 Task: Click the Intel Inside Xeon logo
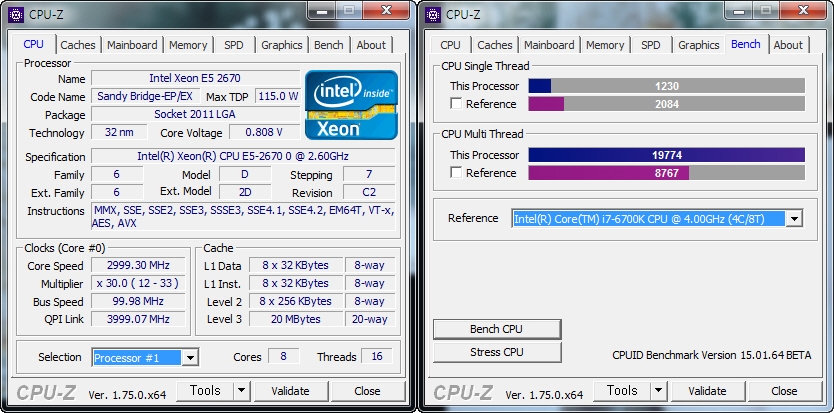coord(351,105)
